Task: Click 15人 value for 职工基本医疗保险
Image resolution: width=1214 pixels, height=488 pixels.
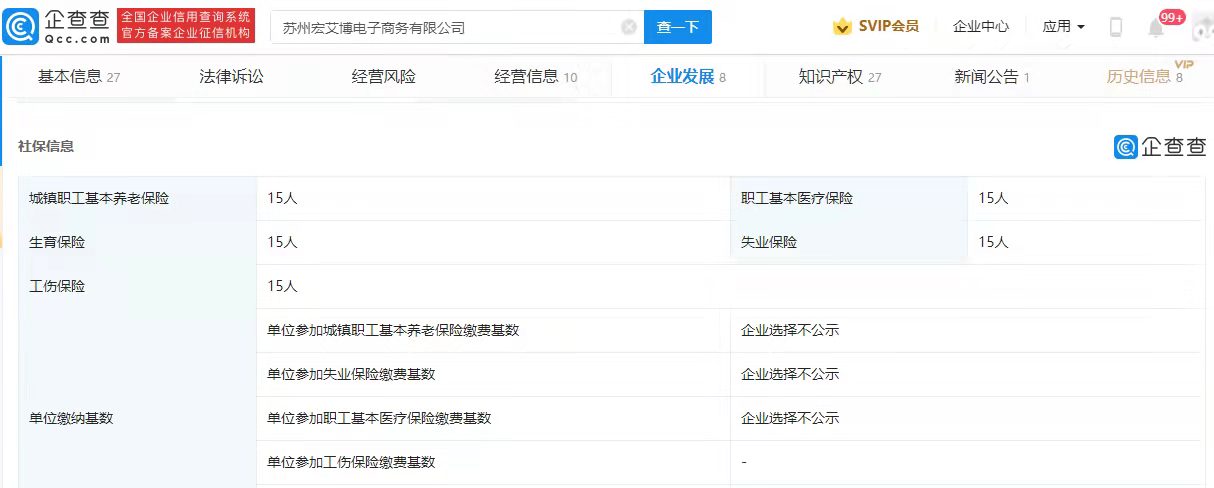Action: [993, 199]
